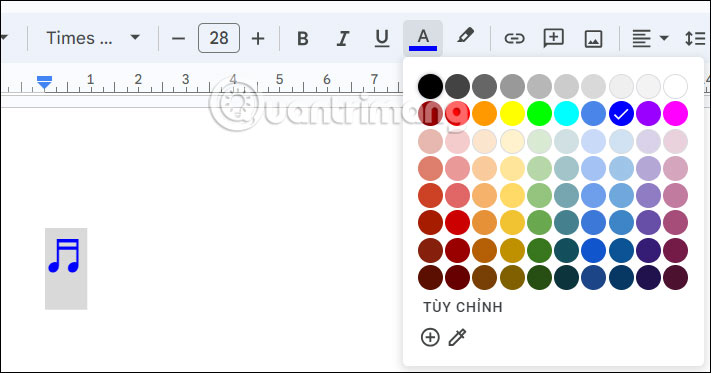Choose the cornflower blue swatch

[x=594, y=114]
